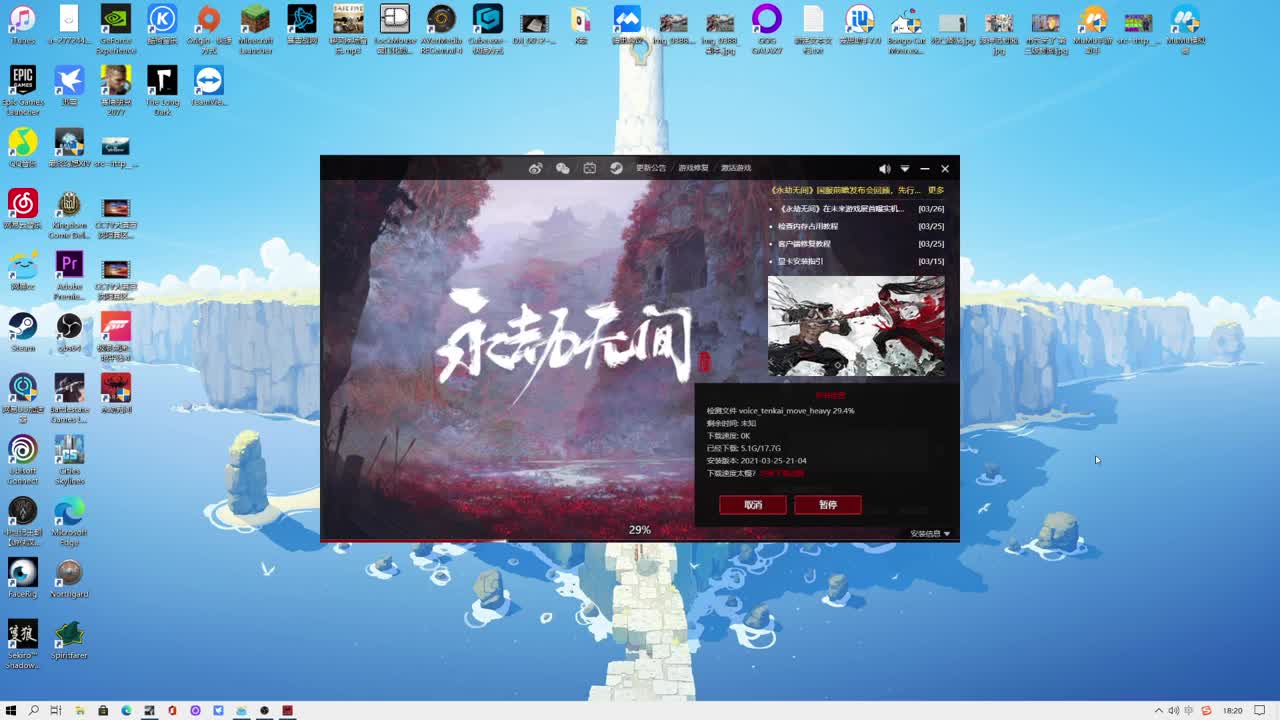Open the yellow 《永劫无间》国服前瞻发布会 headline
The width and height of the screenshot is (1280, 720).
[x=845, y=190]
